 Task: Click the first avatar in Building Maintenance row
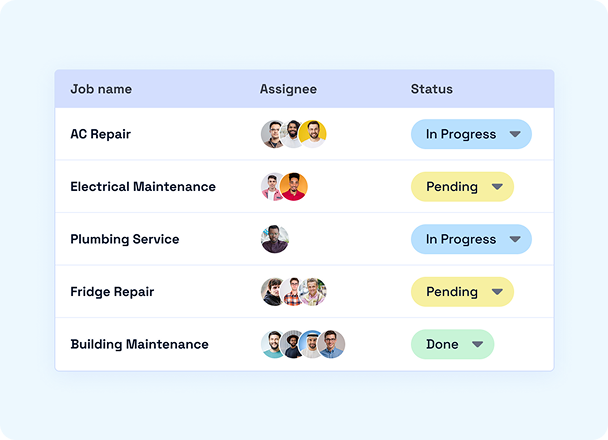click(273, 344)
